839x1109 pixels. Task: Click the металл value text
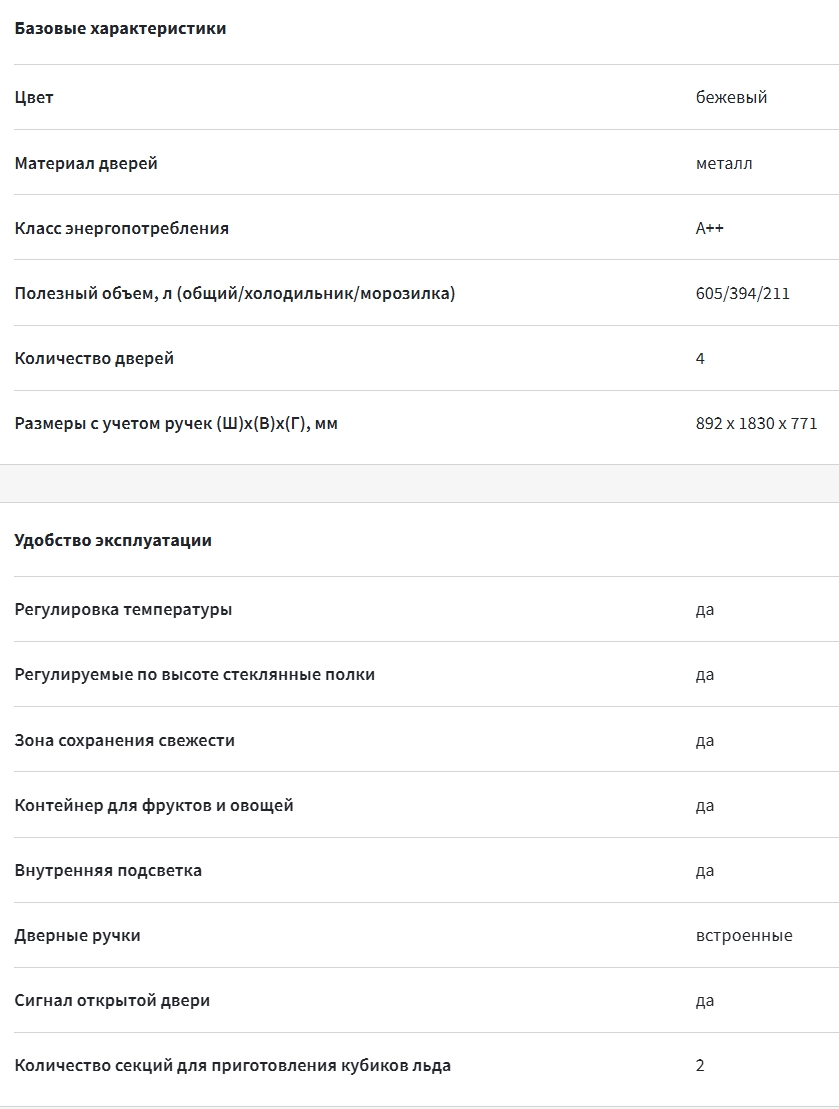pos(724,163)
